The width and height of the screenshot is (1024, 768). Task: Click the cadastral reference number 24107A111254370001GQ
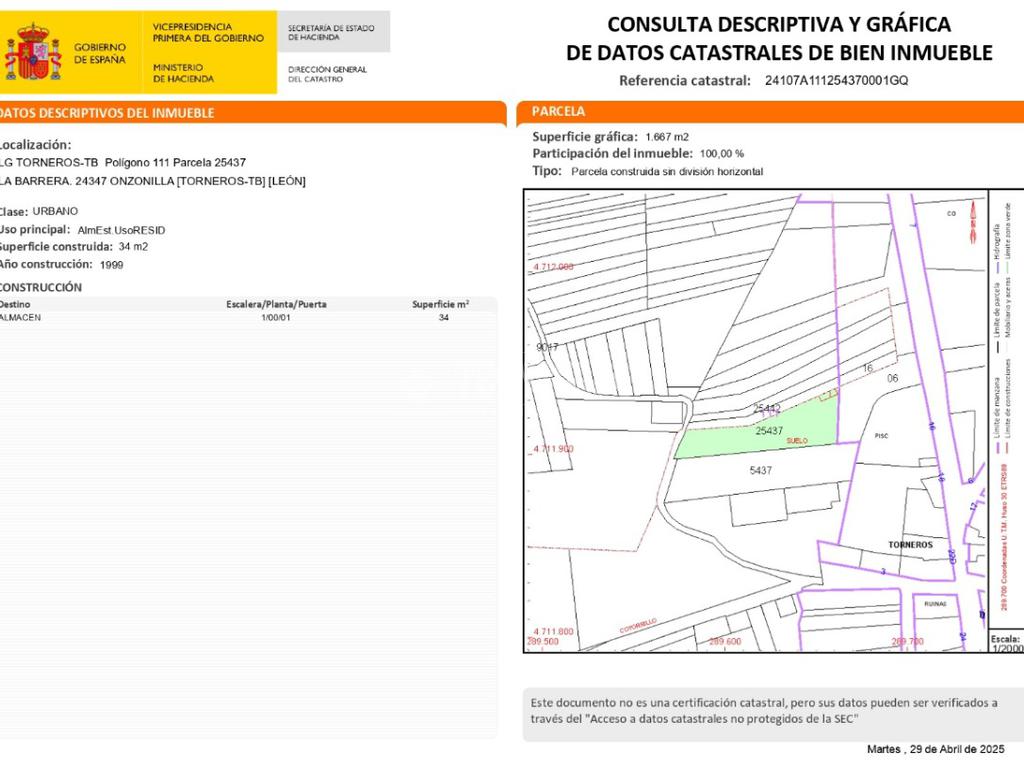click(x=836, y=81)
